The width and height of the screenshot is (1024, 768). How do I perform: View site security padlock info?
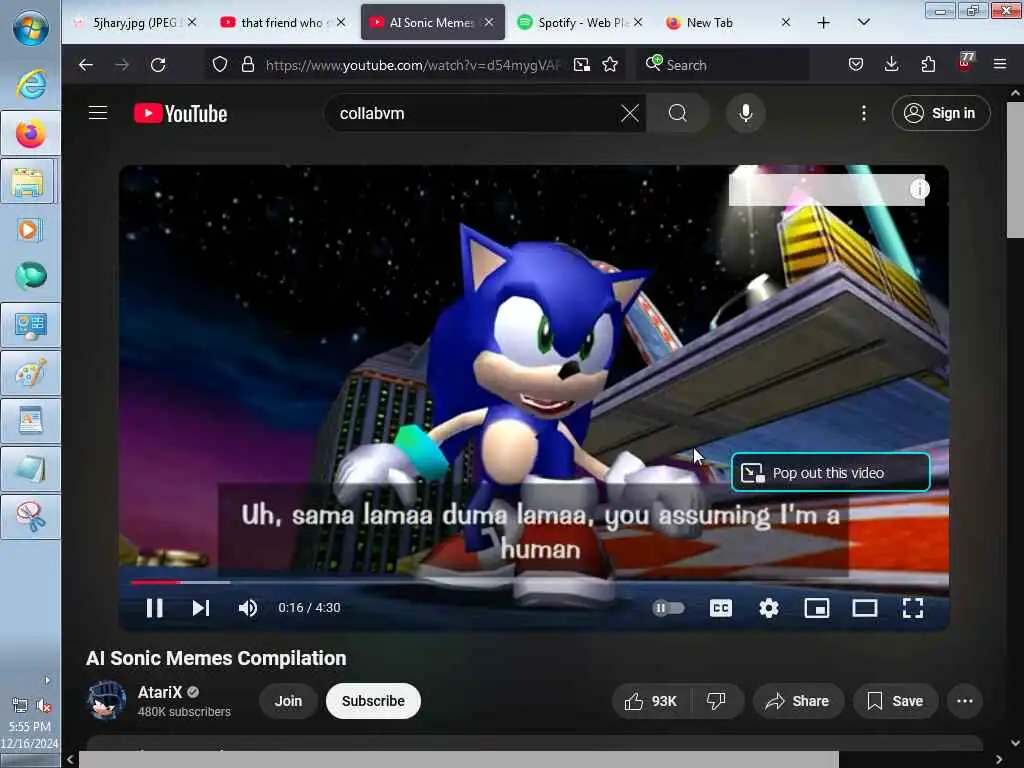point(248,65)
